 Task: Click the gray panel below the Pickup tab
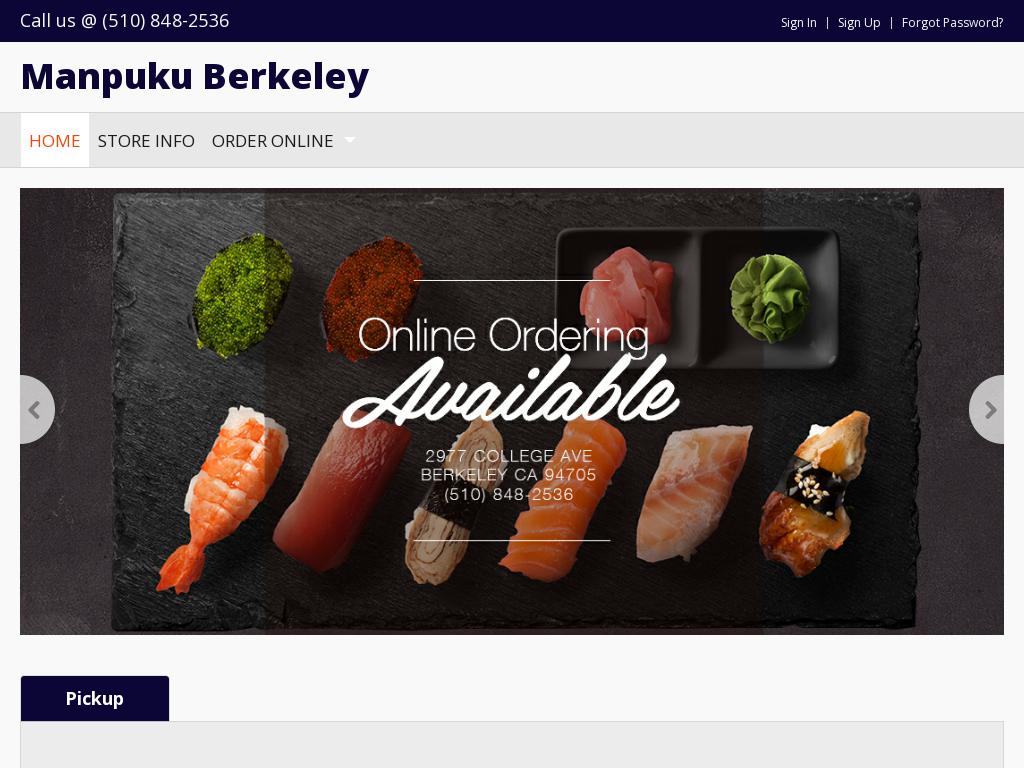click(512, 744)
